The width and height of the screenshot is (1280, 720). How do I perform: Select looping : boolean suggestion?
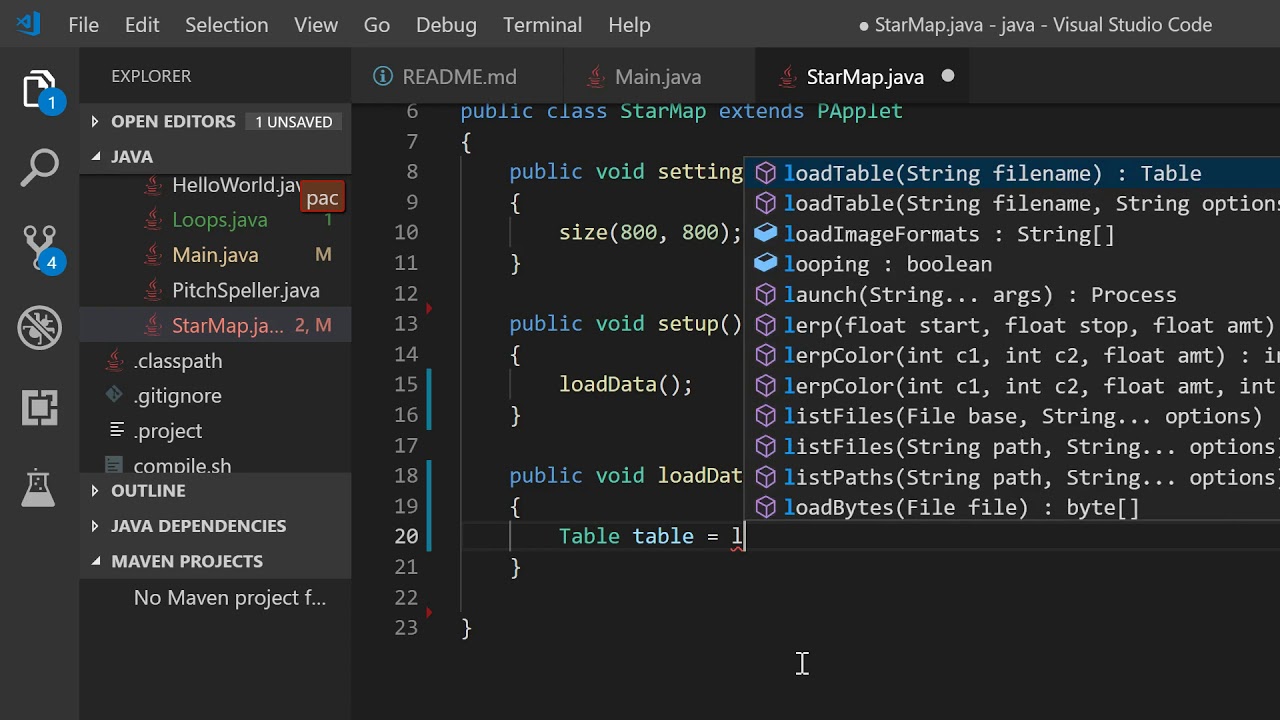[x=1012, y=264]
